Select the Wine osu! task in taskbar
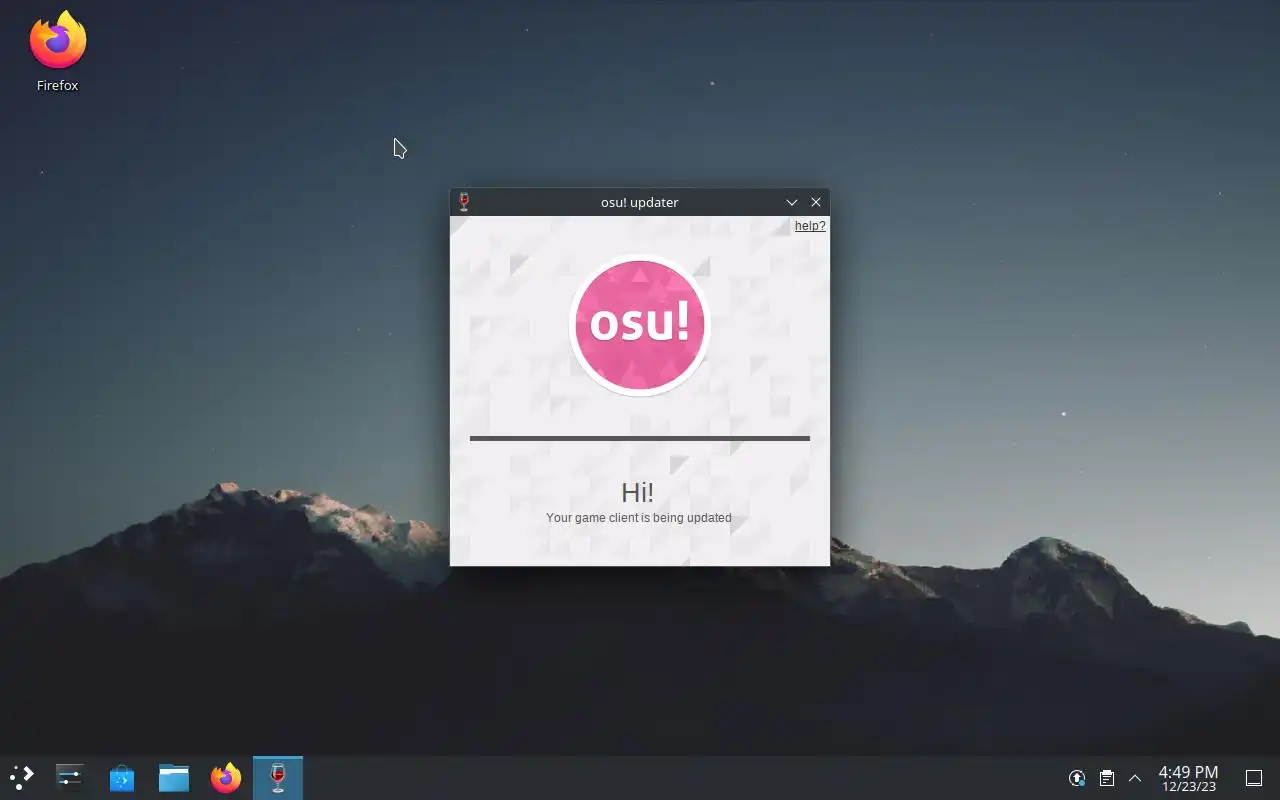The height and width of the screenshot is (800, 1280). tap(278, 778)
